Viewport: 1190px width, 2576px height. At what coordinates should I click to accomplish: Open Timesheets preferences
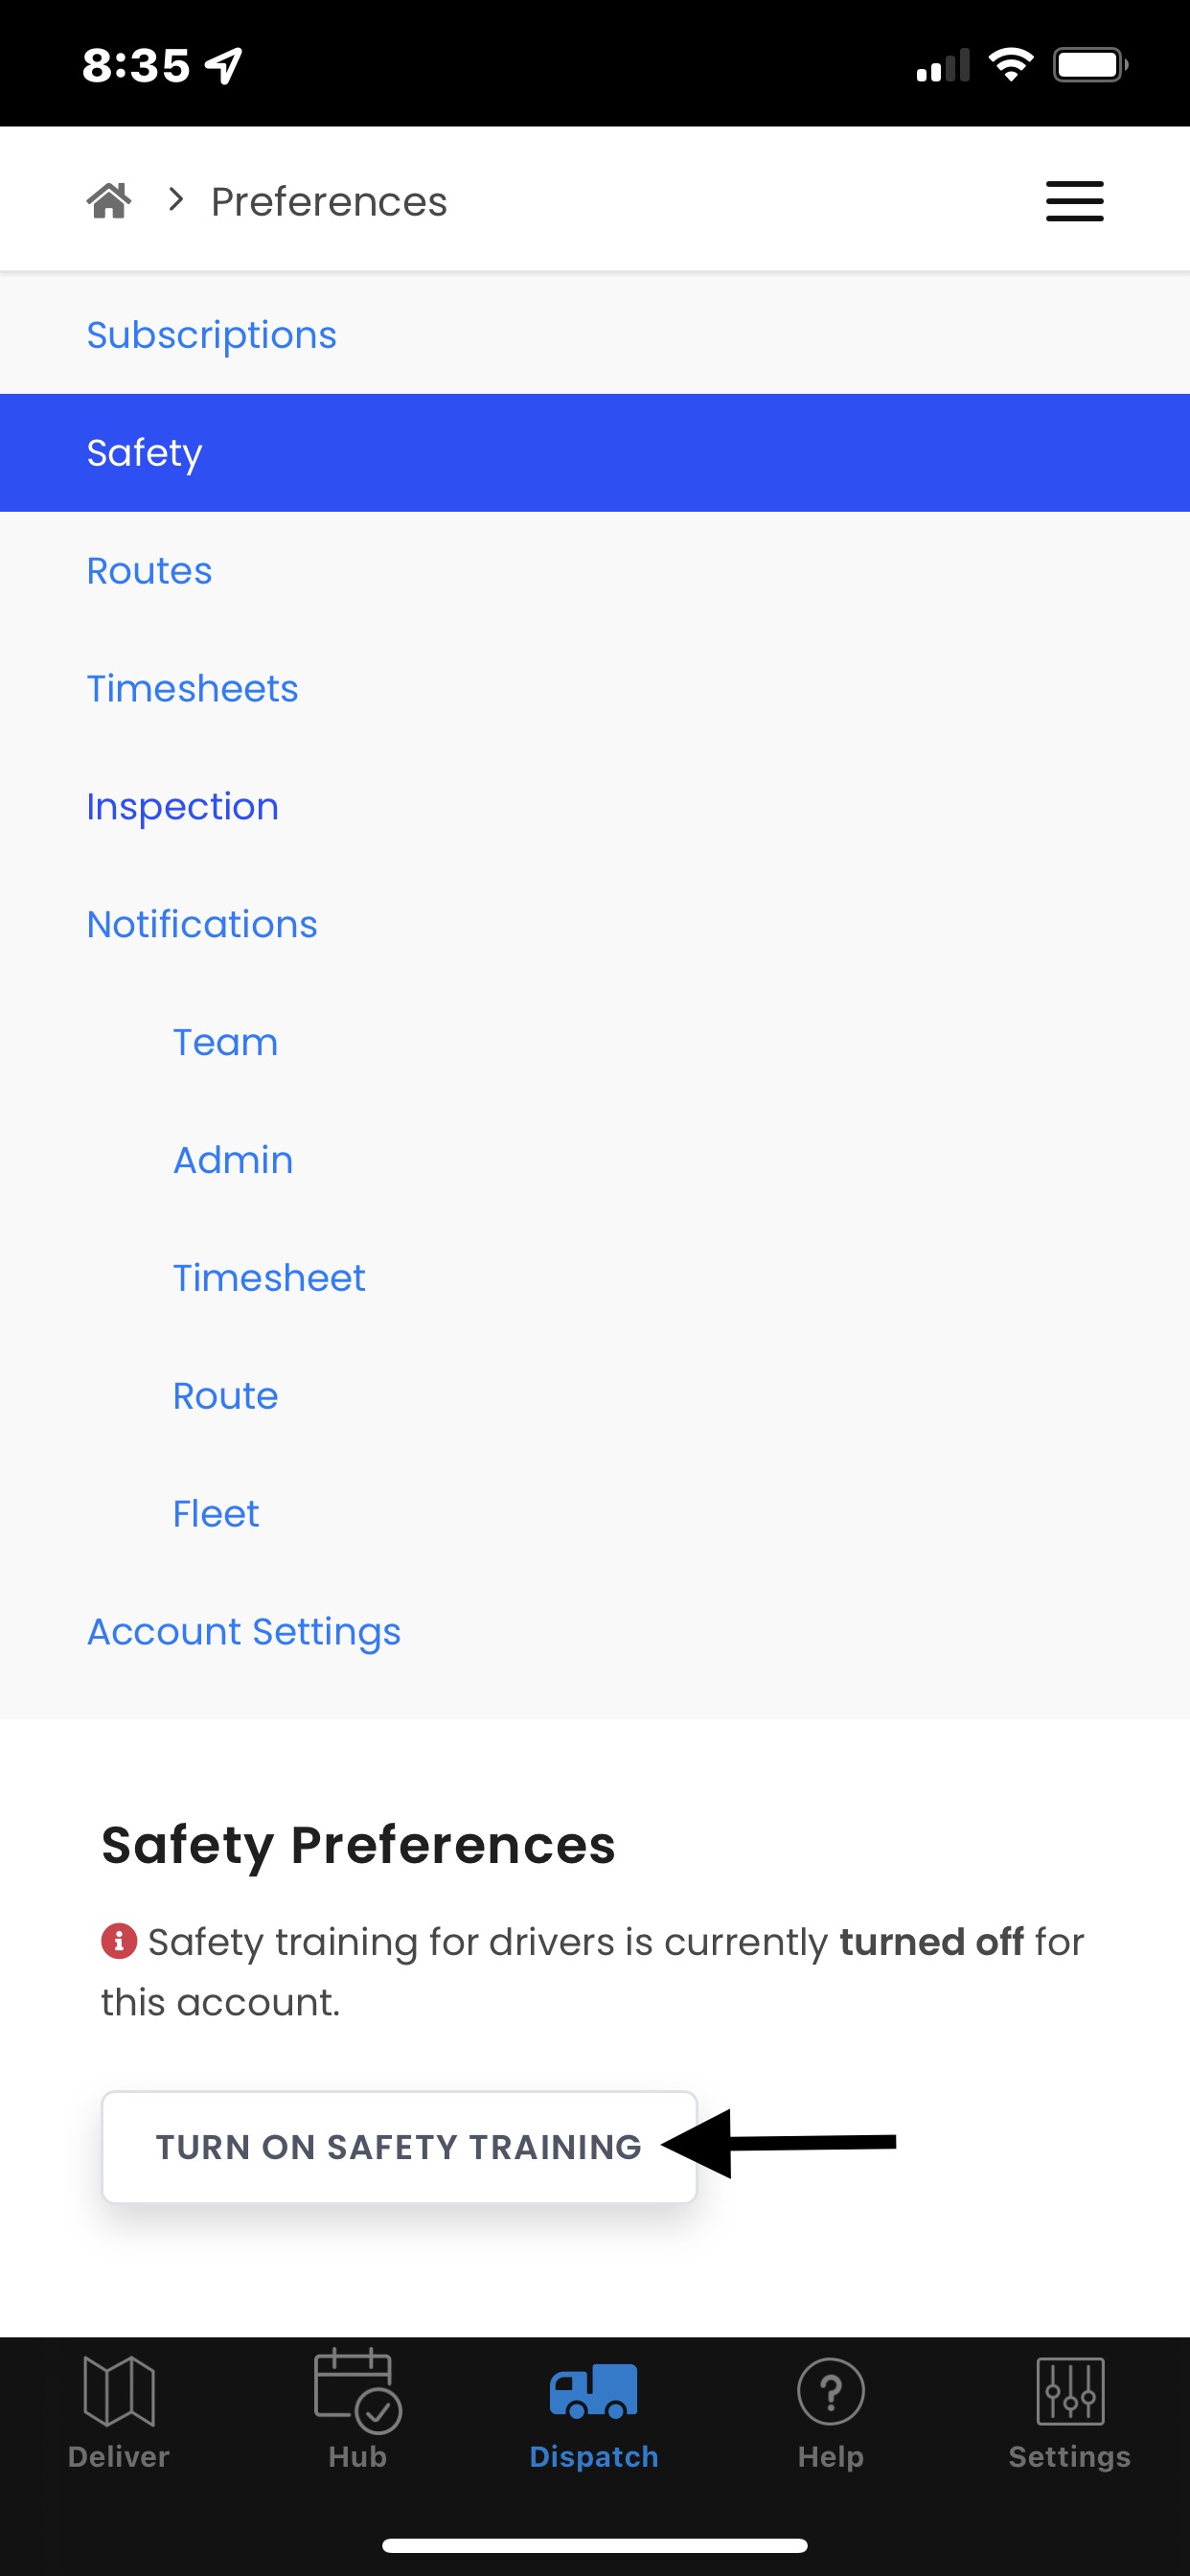[594, 689]
